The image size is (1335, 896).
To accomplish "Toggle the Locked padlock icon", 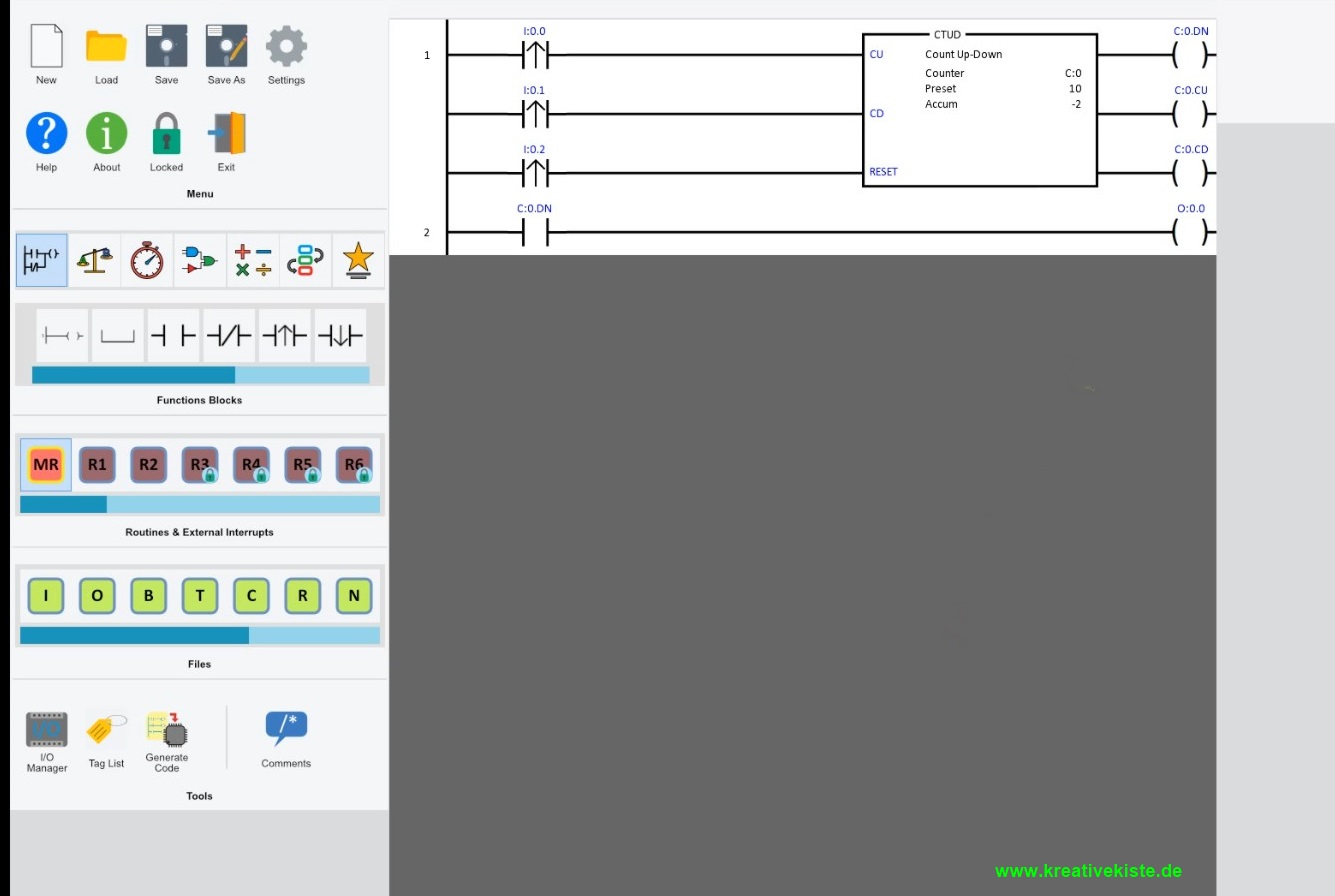I will (166, 134).
